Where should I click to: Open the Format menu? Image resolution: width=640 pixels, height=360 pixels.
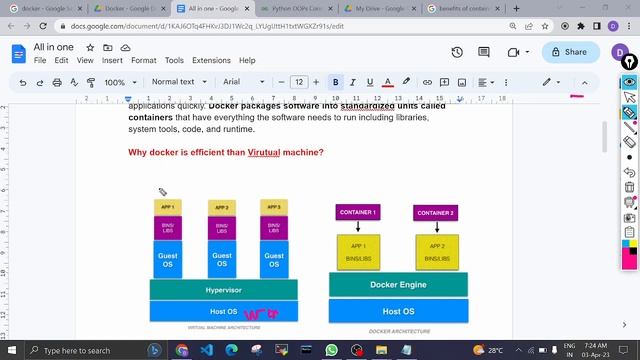[144, 60]
